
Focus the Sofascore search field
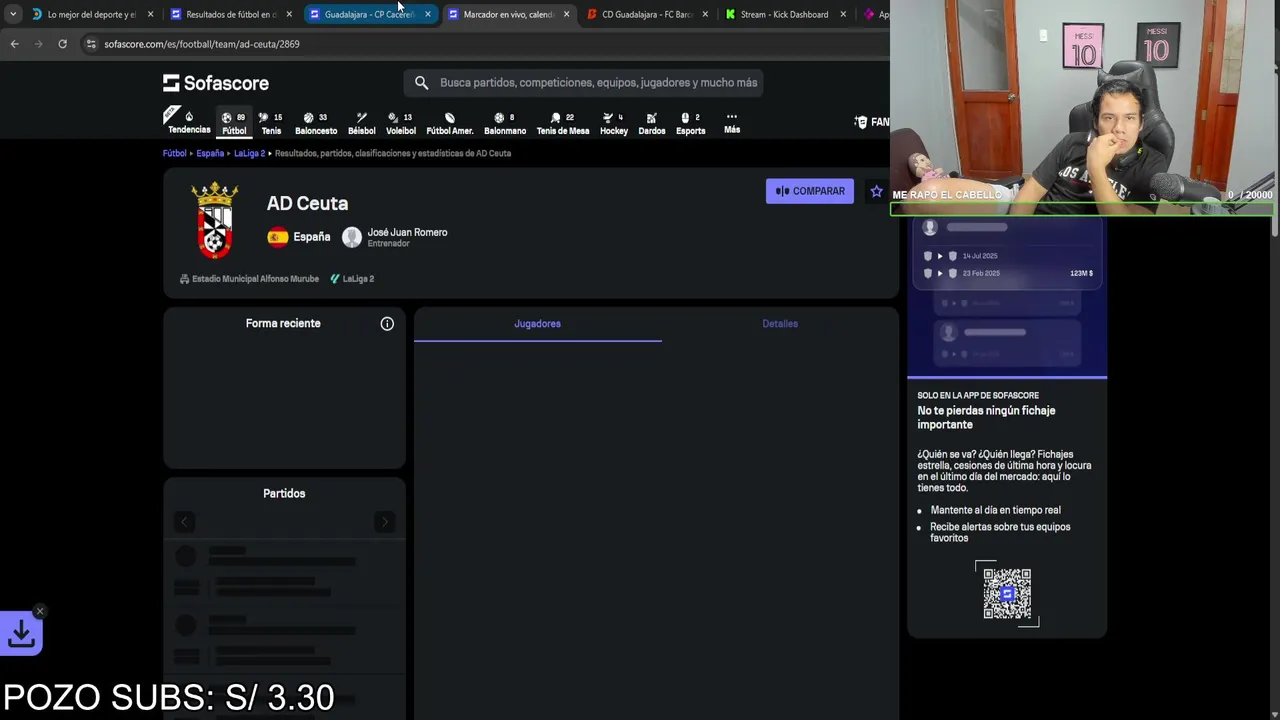[x=583, y=83]
